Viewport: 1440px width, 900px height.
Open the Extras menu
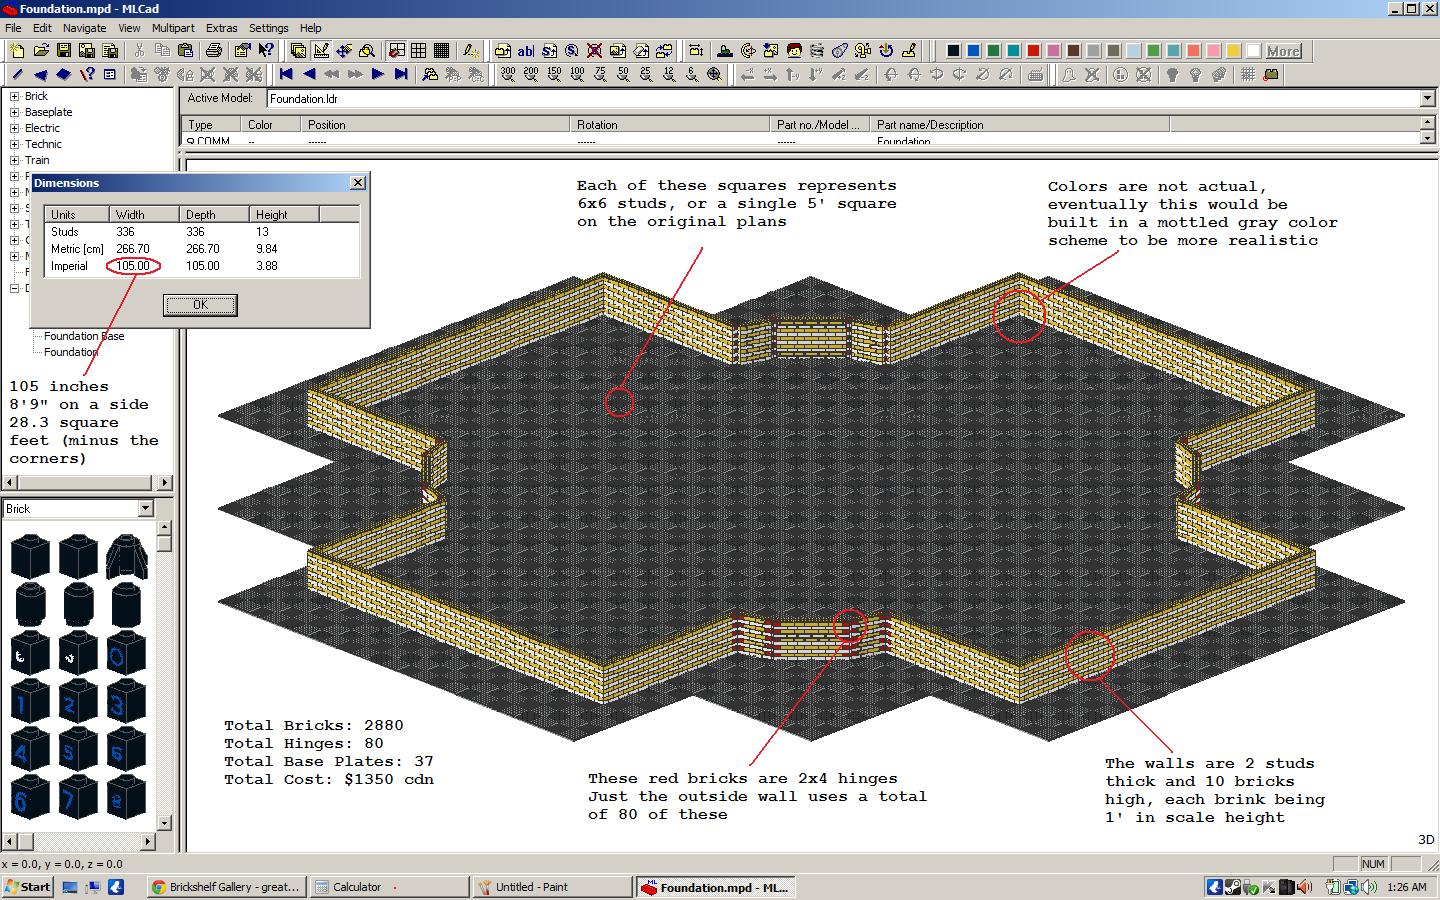coord(221,28)
